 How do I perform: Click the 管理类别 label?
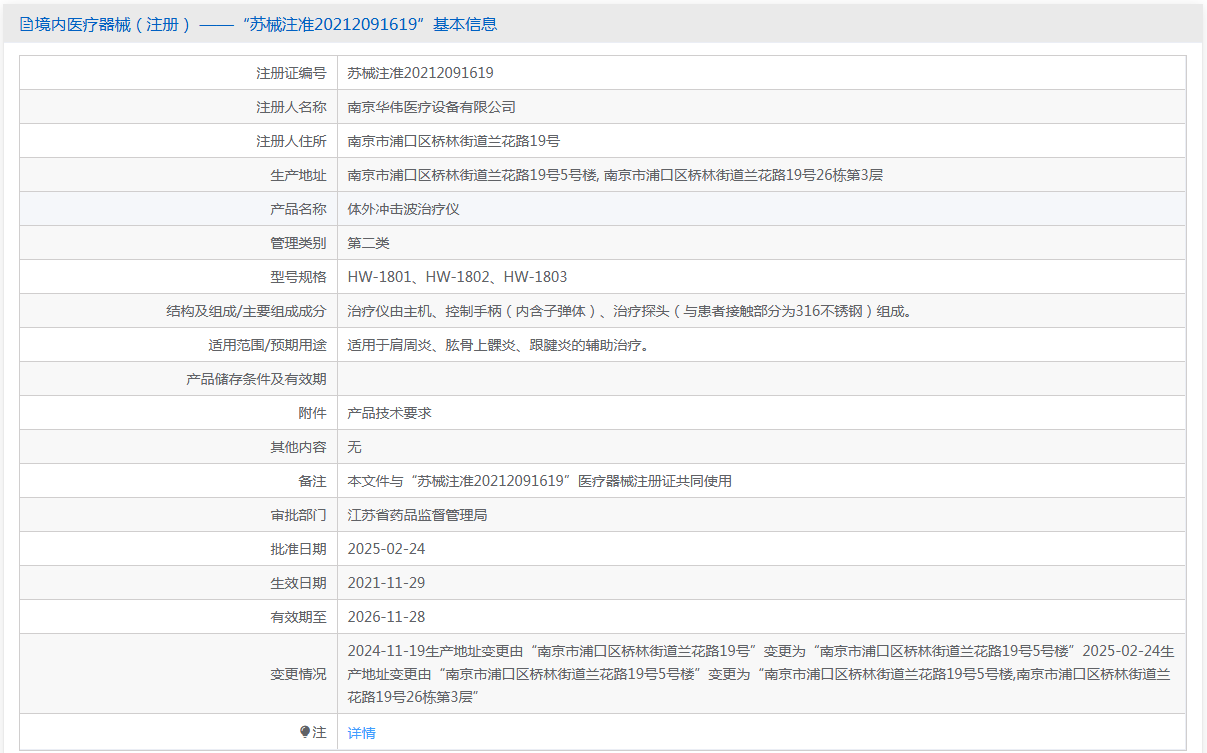pos(298,243)
